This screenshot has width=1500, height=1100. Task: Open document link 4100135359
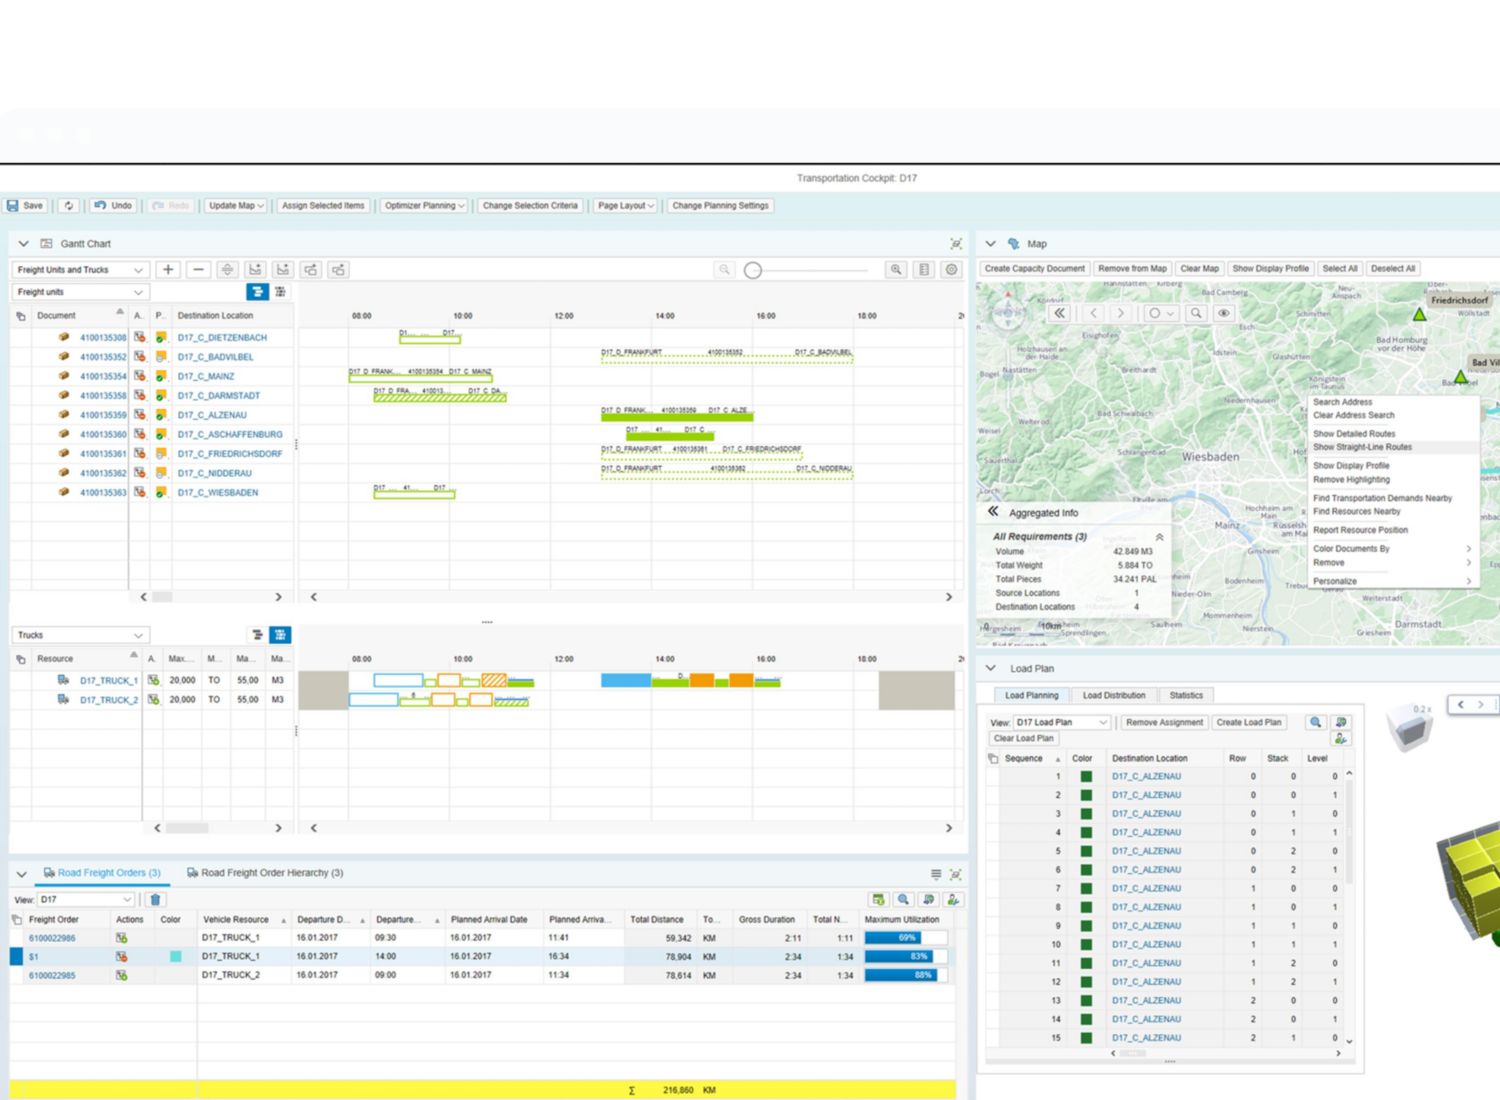[x=103, y=415]
